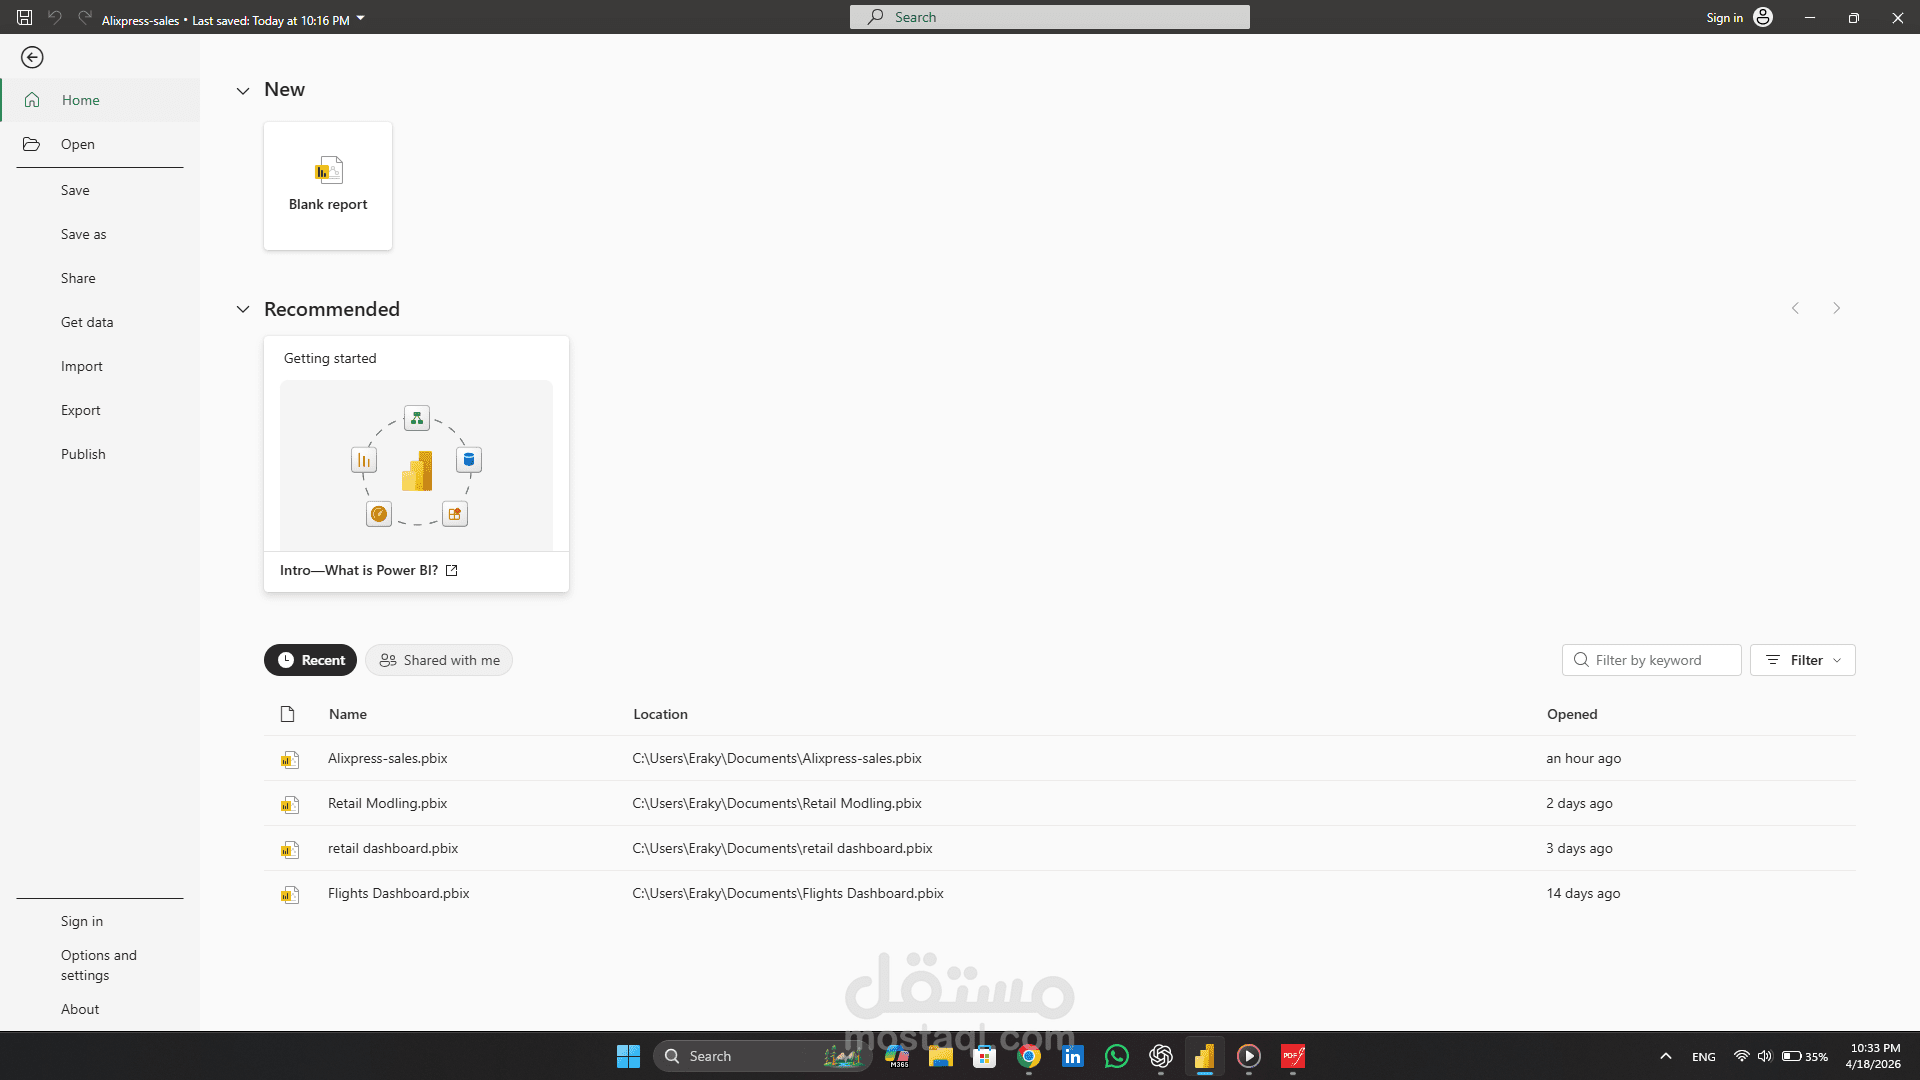This screenshot has height=1080, width=1920.
Task: Choose Save as from the sidebar menu
Action: 83,234
